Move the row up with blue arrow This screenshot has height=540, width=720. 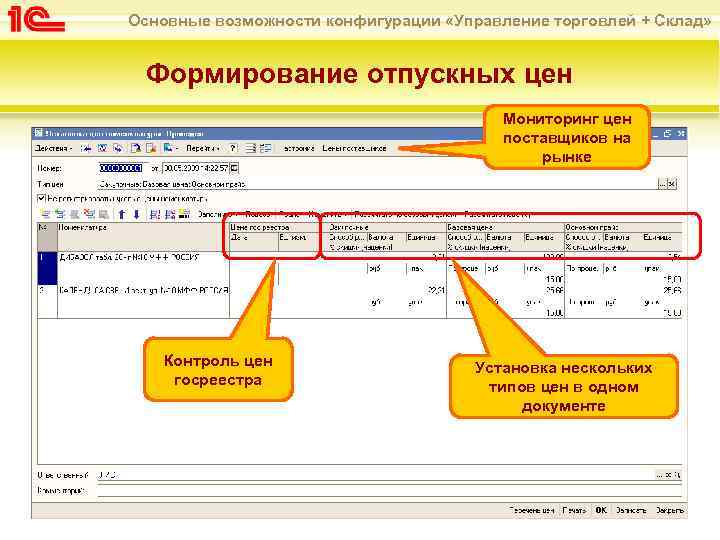pyautogui.click(x=122, y=214)
